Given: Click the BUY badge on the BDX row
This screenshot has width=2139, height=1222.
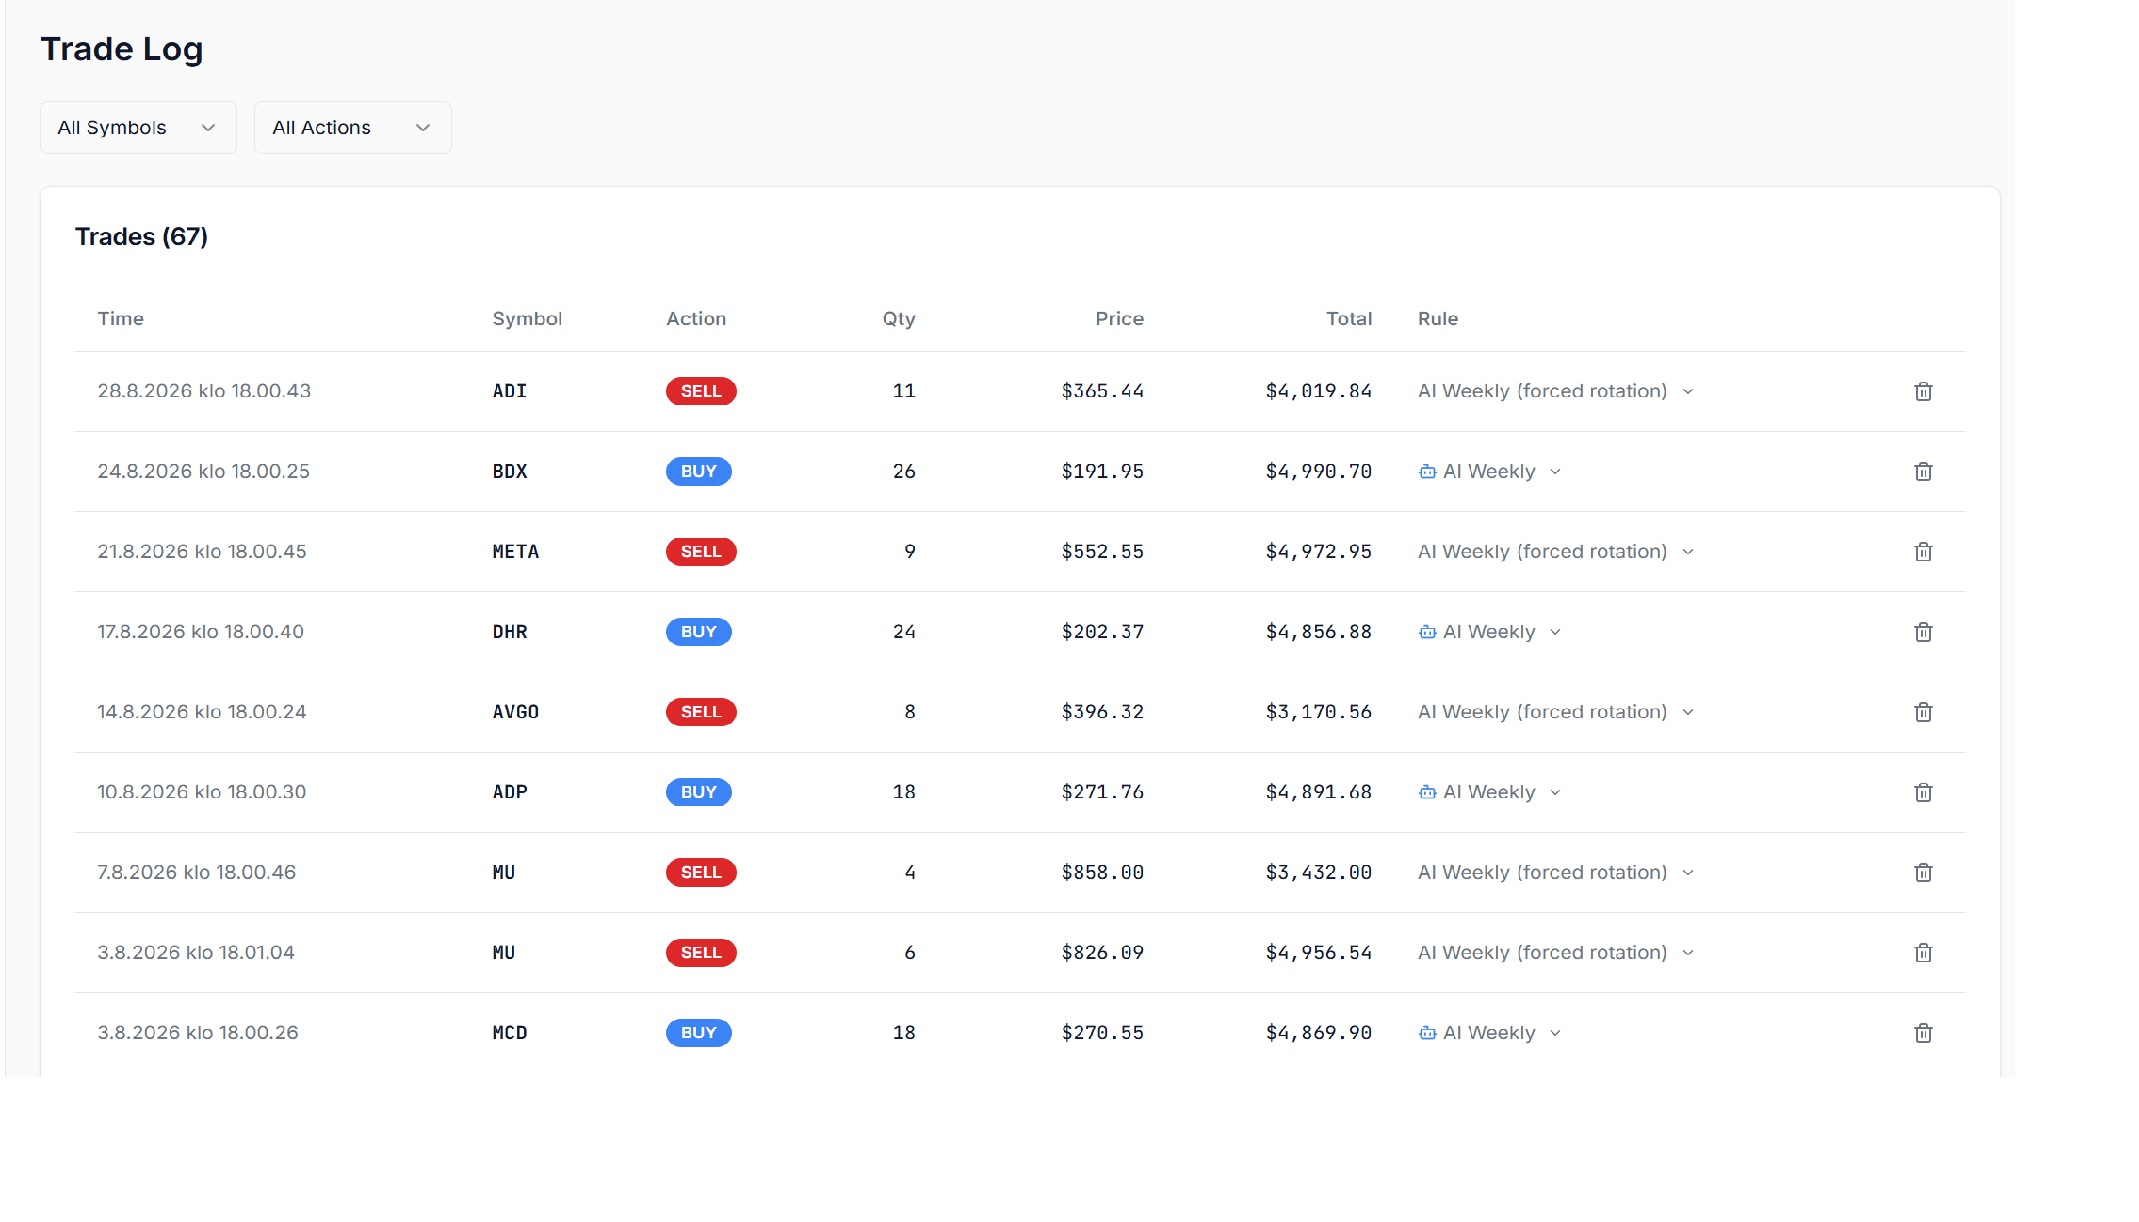Looking at the screenshot, I should (698, 471).
